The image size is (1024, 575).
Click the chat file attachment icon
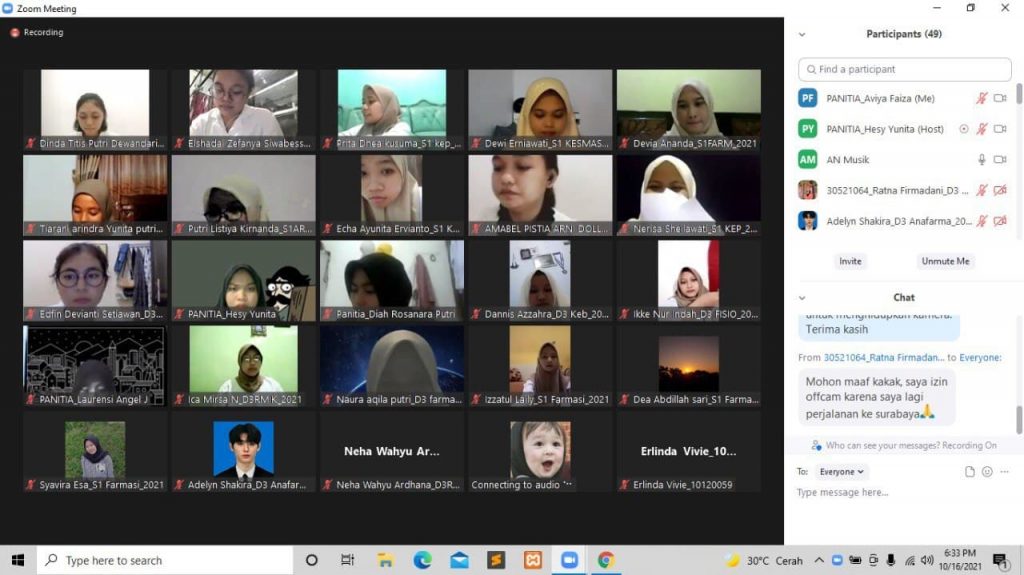[x=969, y=472]
